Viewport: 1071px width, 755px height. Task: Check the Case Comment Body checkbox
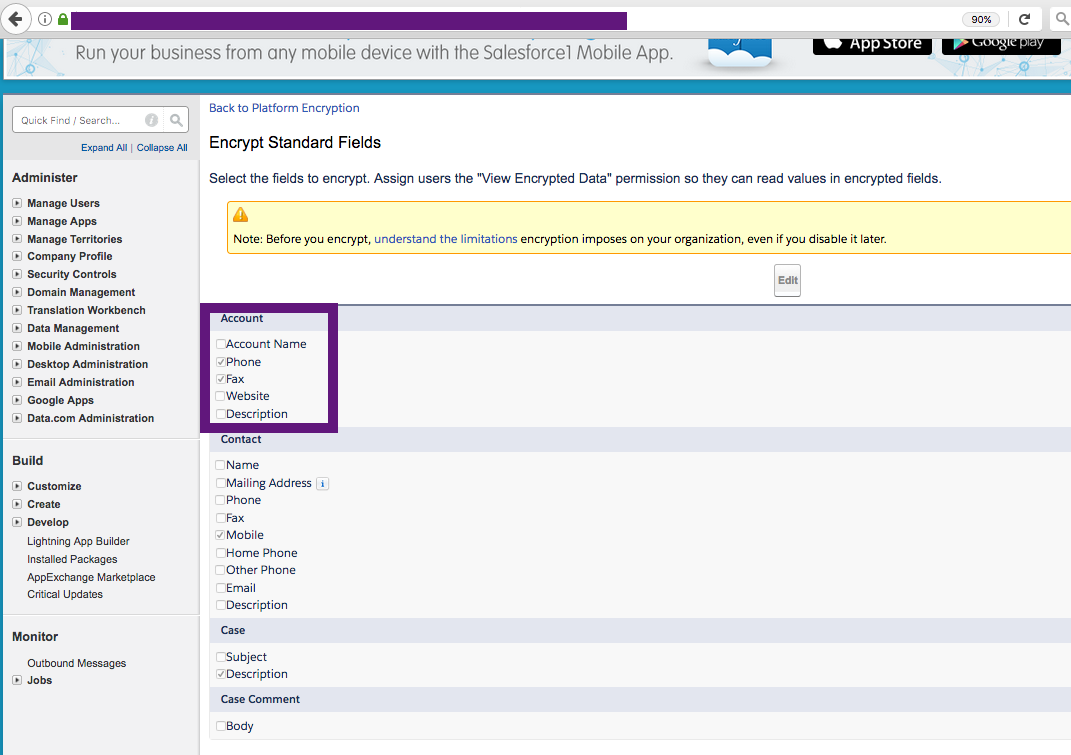click(x=221, y=726)
